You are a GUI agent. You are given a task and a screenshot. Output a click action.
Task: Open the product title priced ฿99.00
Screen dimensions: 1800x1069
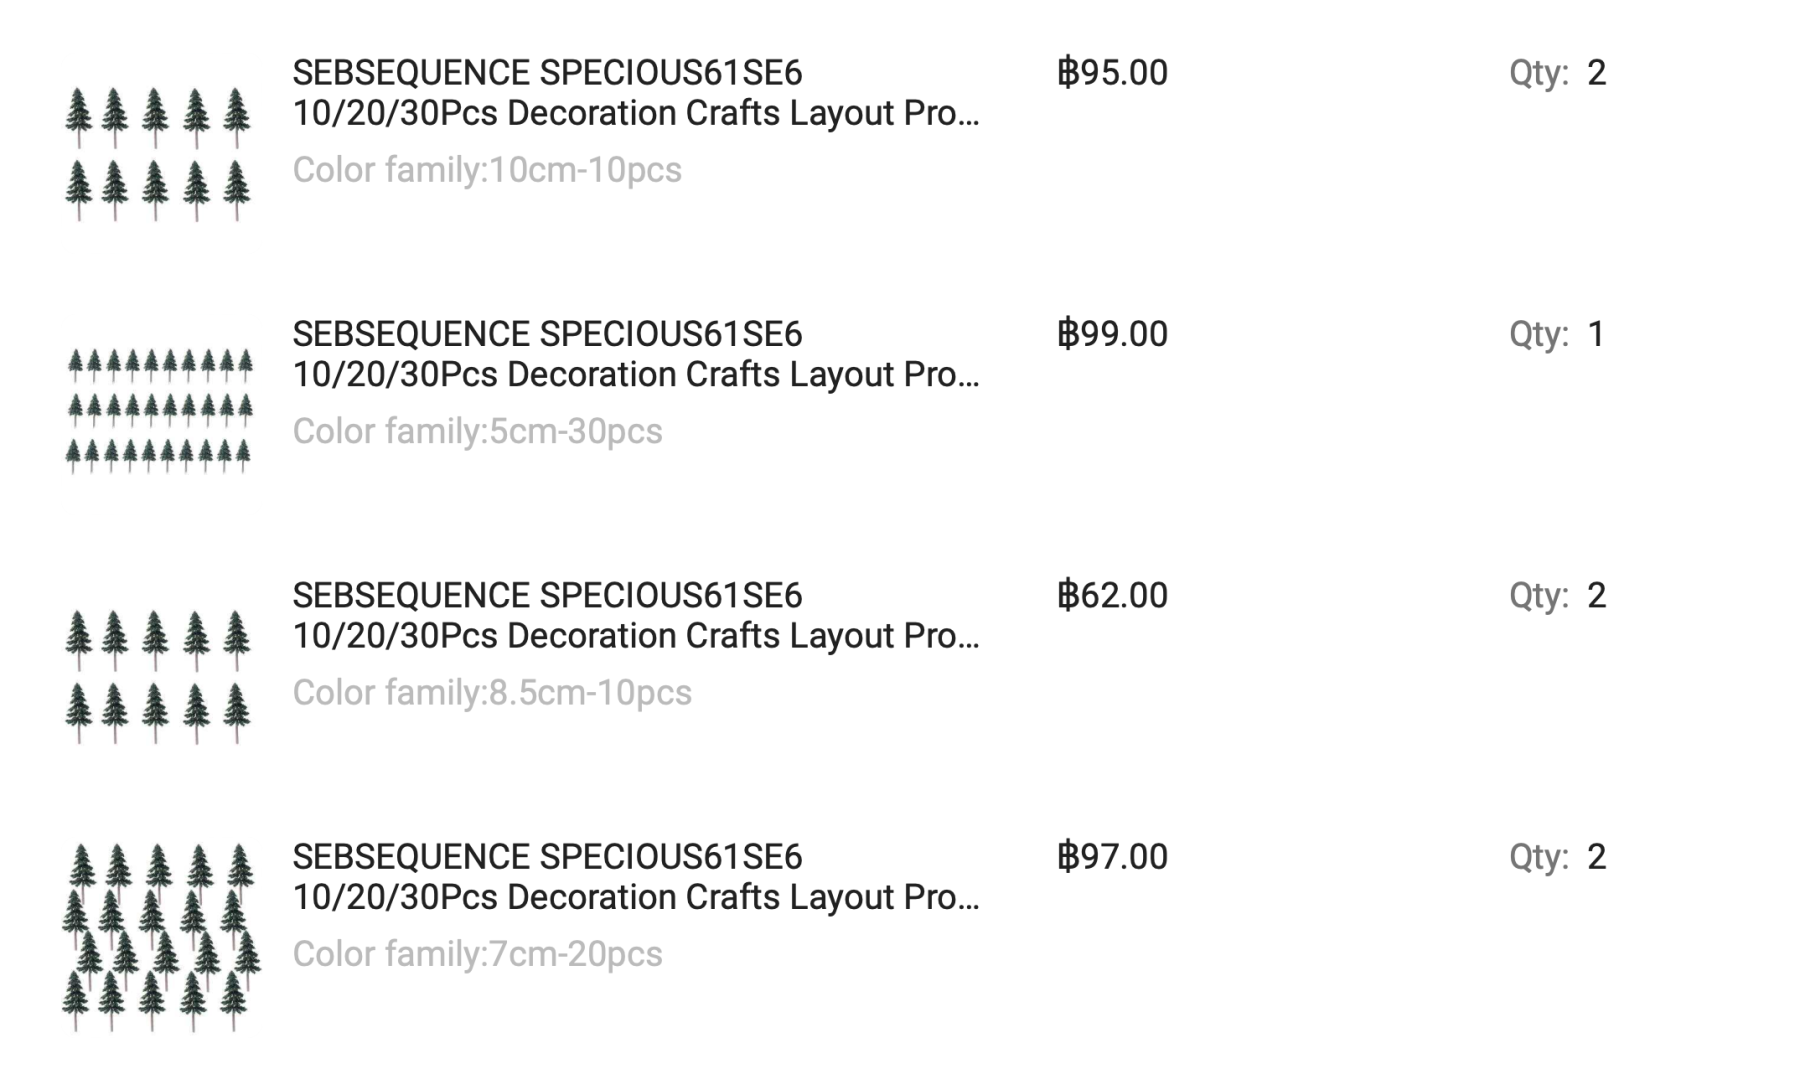(x=635, y=354)
